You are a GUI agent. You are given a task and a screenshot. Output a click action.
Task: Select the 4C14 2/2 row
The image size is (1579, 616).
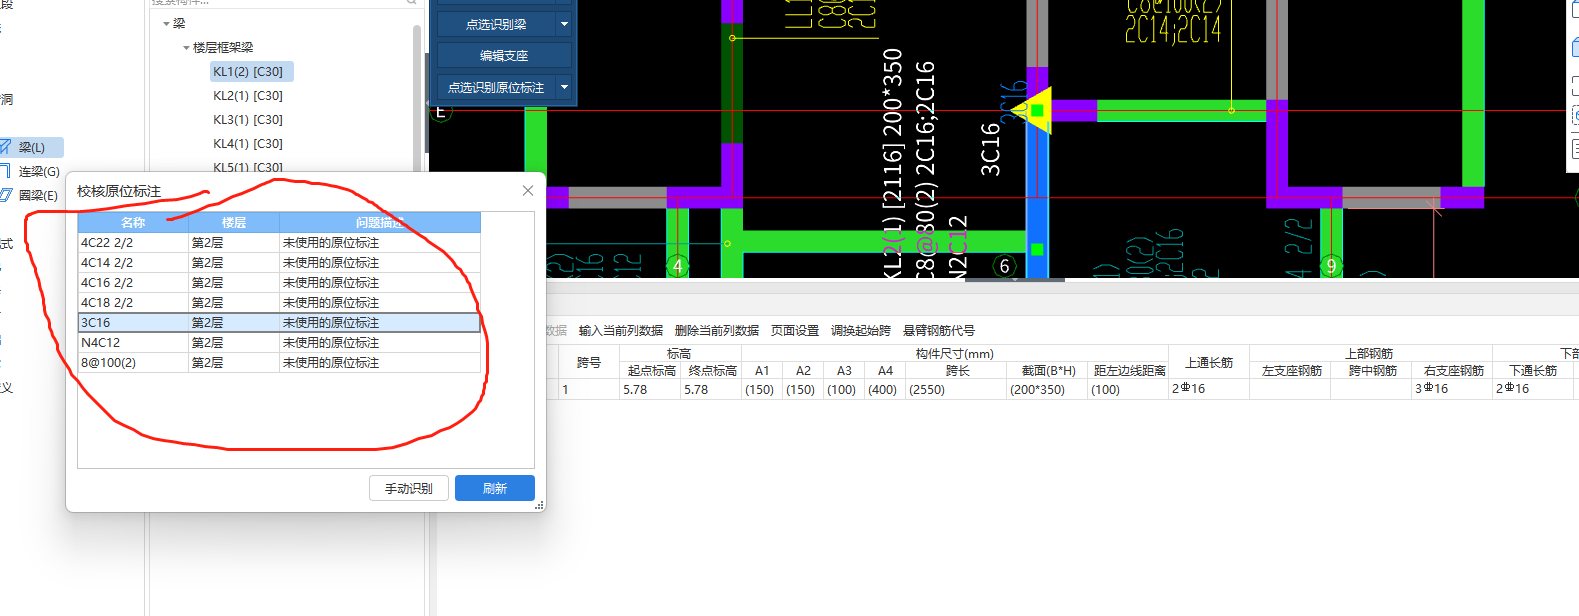279,263
